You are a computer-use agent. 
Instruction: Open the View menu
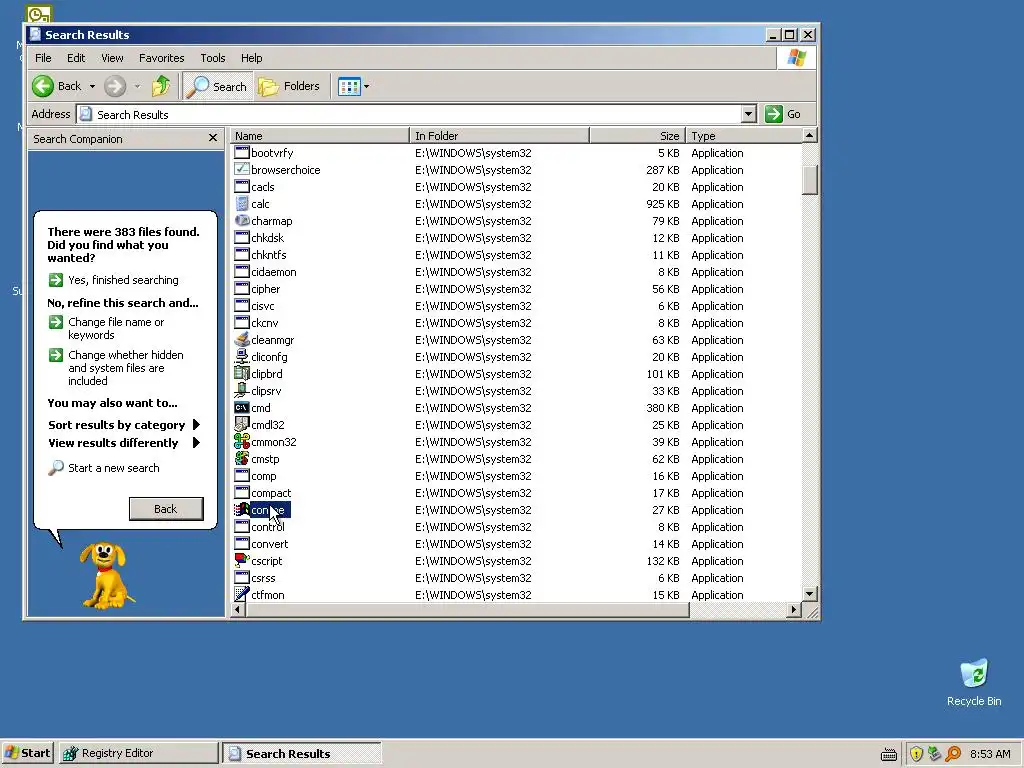(x=112, y=58)
